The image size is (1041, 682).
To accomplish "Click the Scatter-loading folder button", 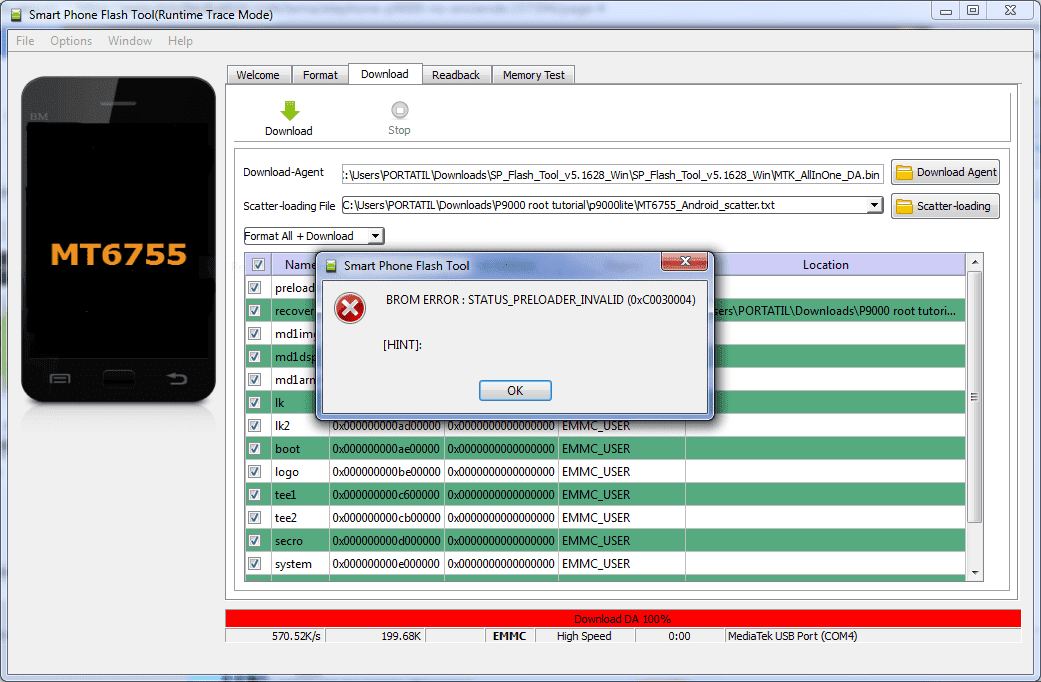I will coord(945,206).
